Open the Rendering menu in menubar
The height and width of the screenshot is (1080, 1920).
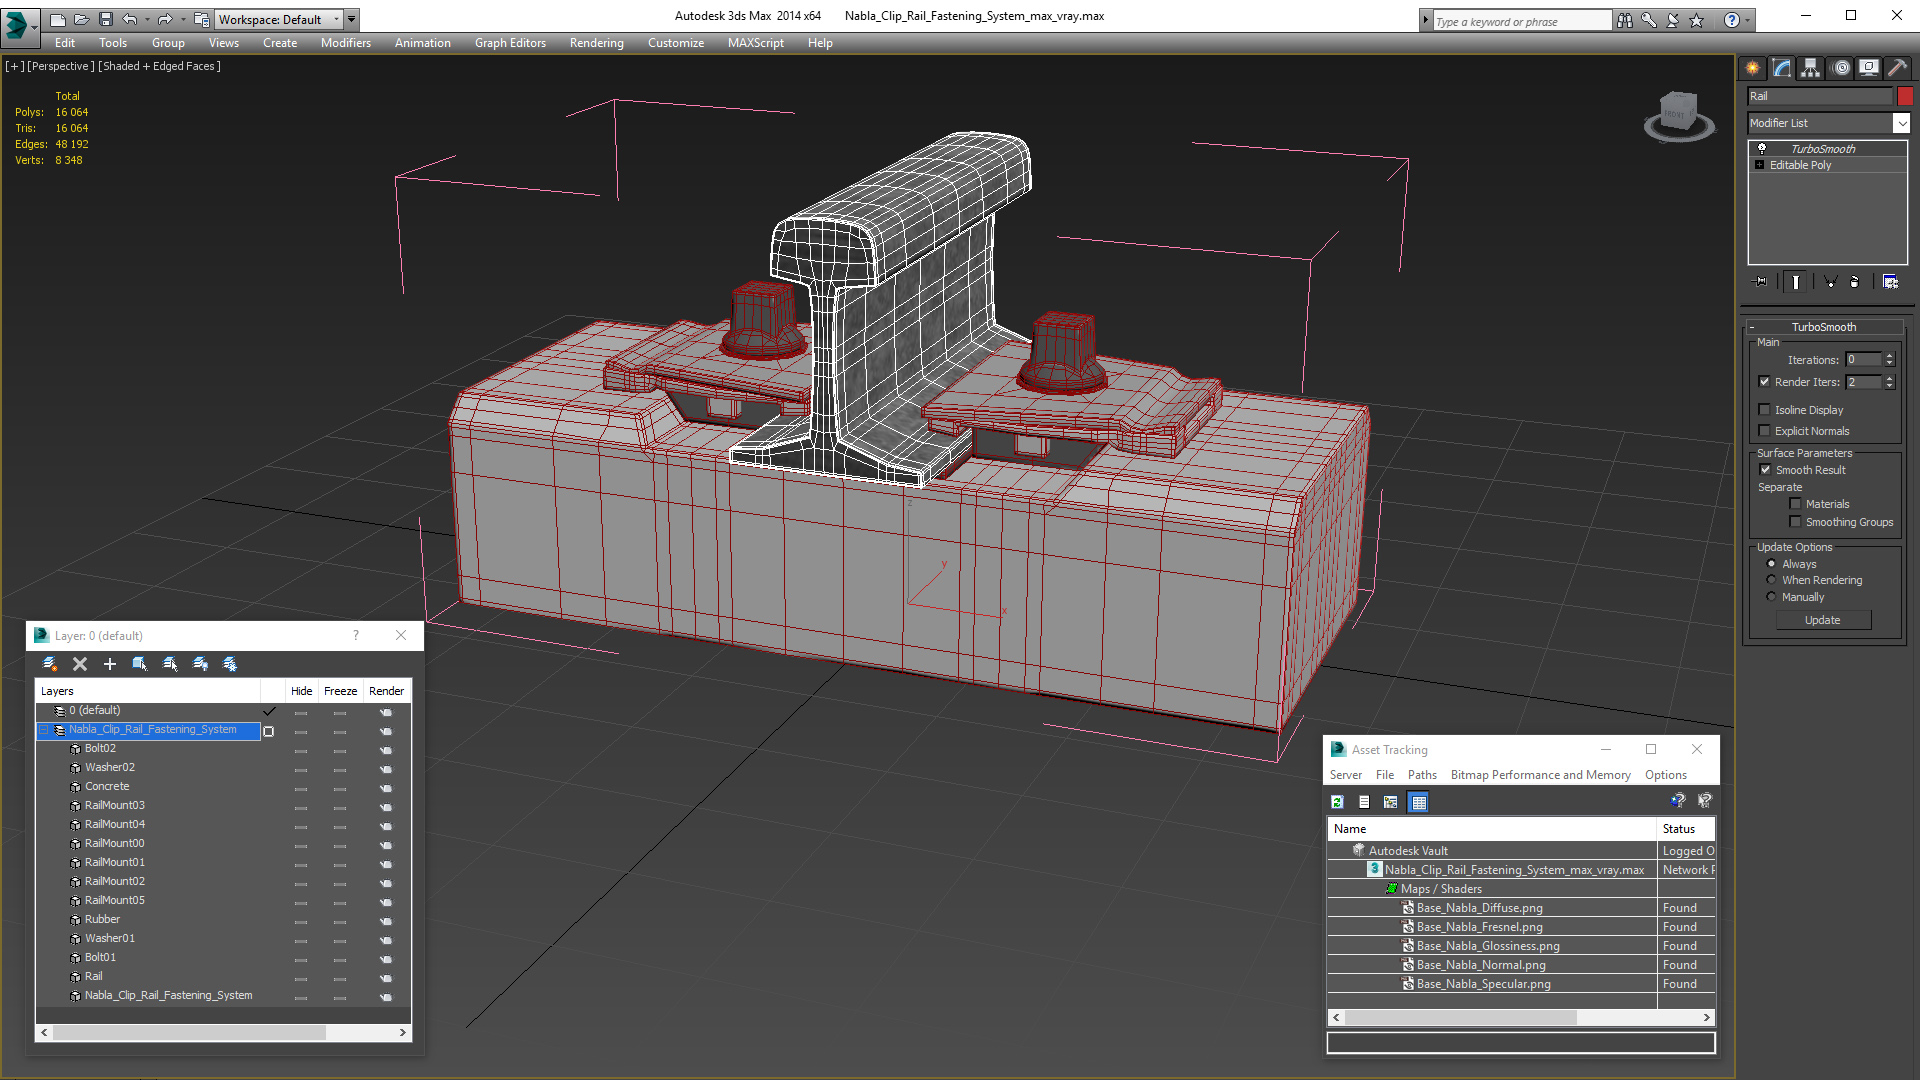point(595,42)
